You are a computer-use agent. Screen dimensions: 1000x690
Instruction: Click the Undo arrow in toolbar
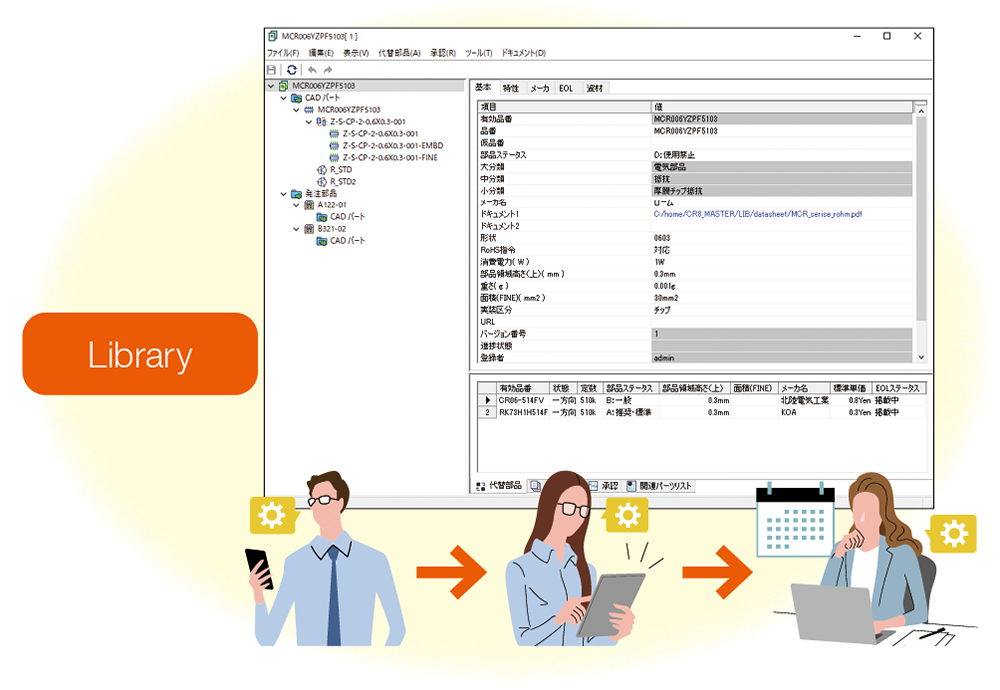pyautogui.click(x=311, y=70)
